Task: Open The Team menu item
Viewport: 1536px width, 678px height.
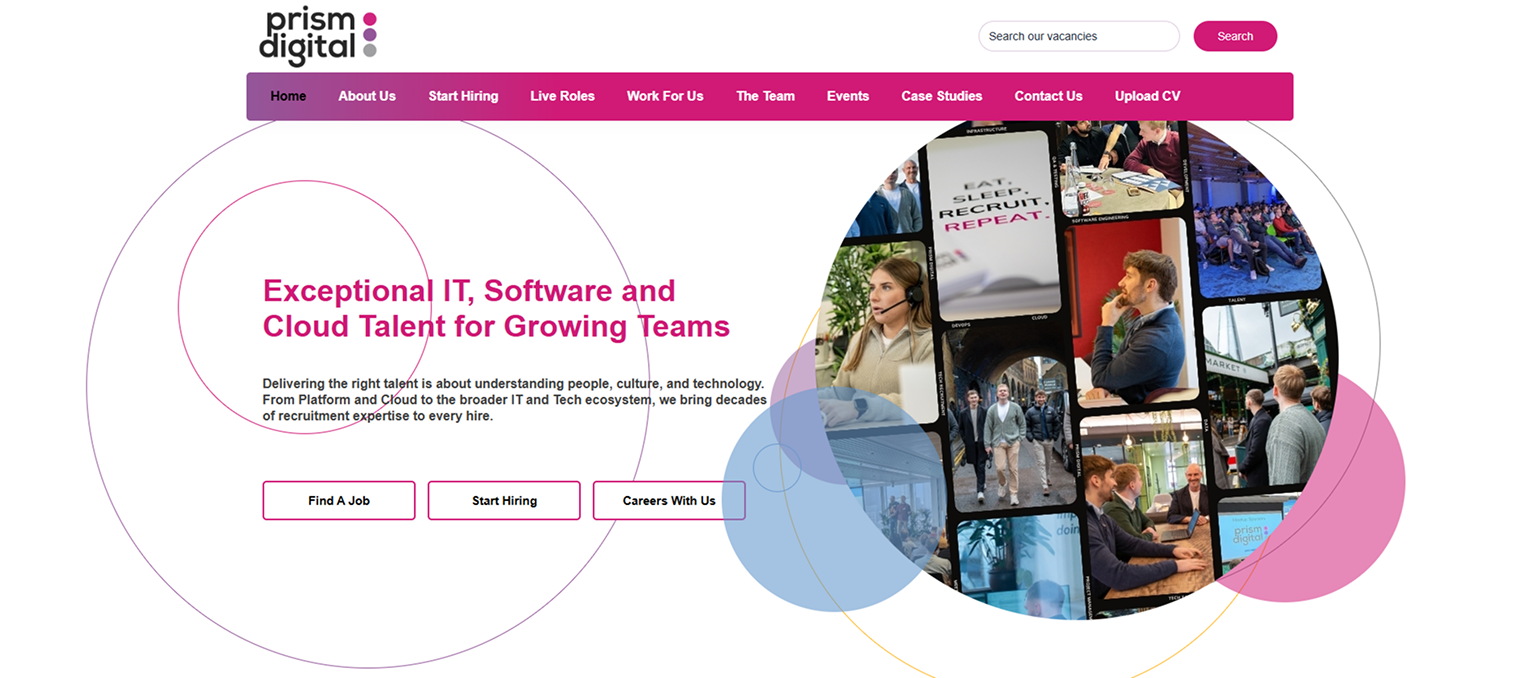Action: coord(765,96)
